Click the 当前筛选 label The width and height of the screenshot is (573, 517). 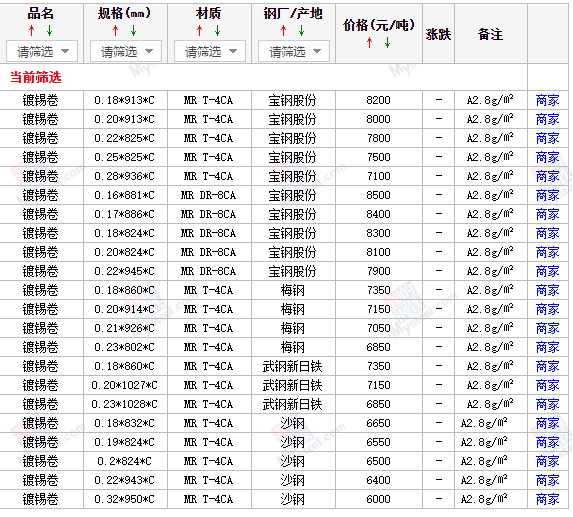[35, 77]
